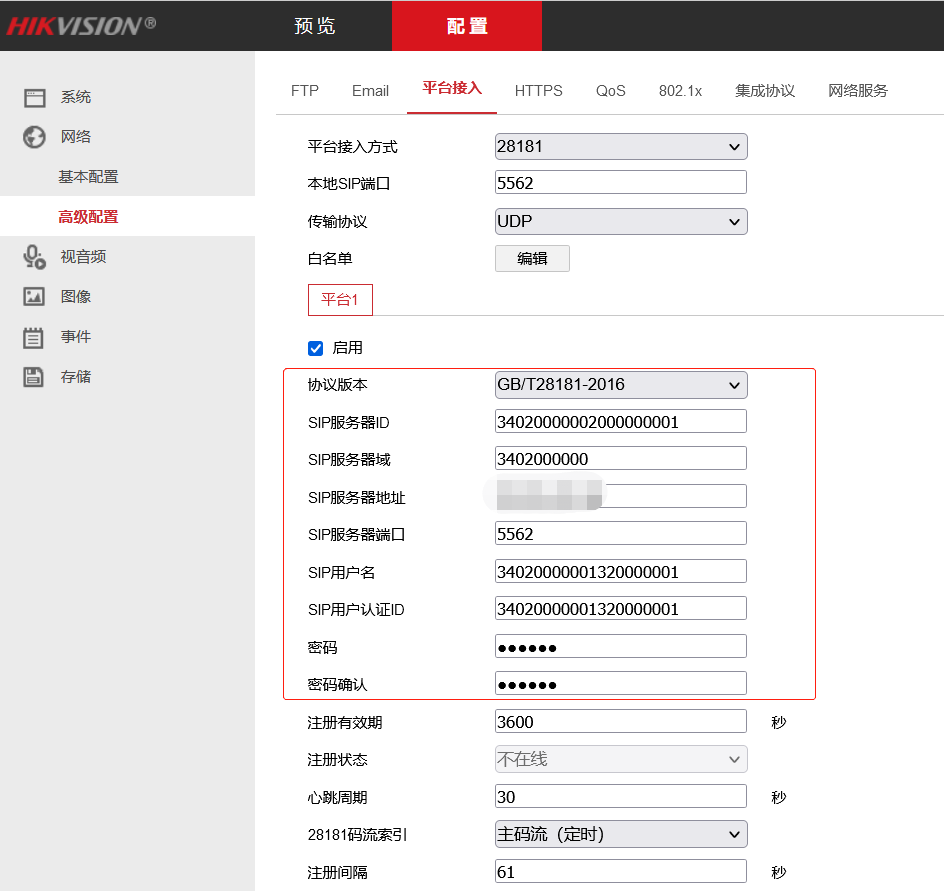Click the HIKVISION logo
Image resolution: width=944 pixels, height=891 pixels.
tap(81, 25)
